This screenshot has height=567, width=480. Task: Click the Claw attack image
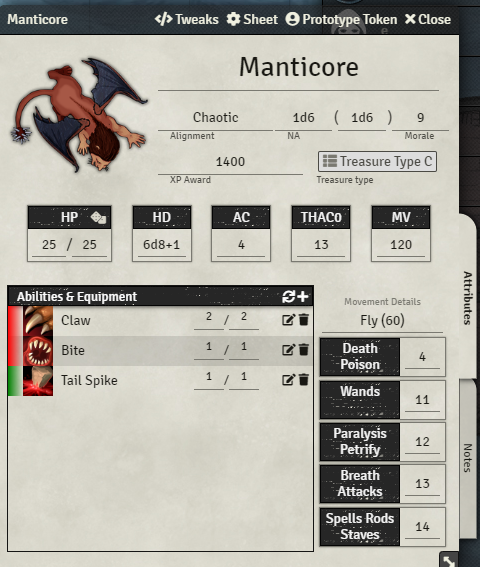(38, 321)
